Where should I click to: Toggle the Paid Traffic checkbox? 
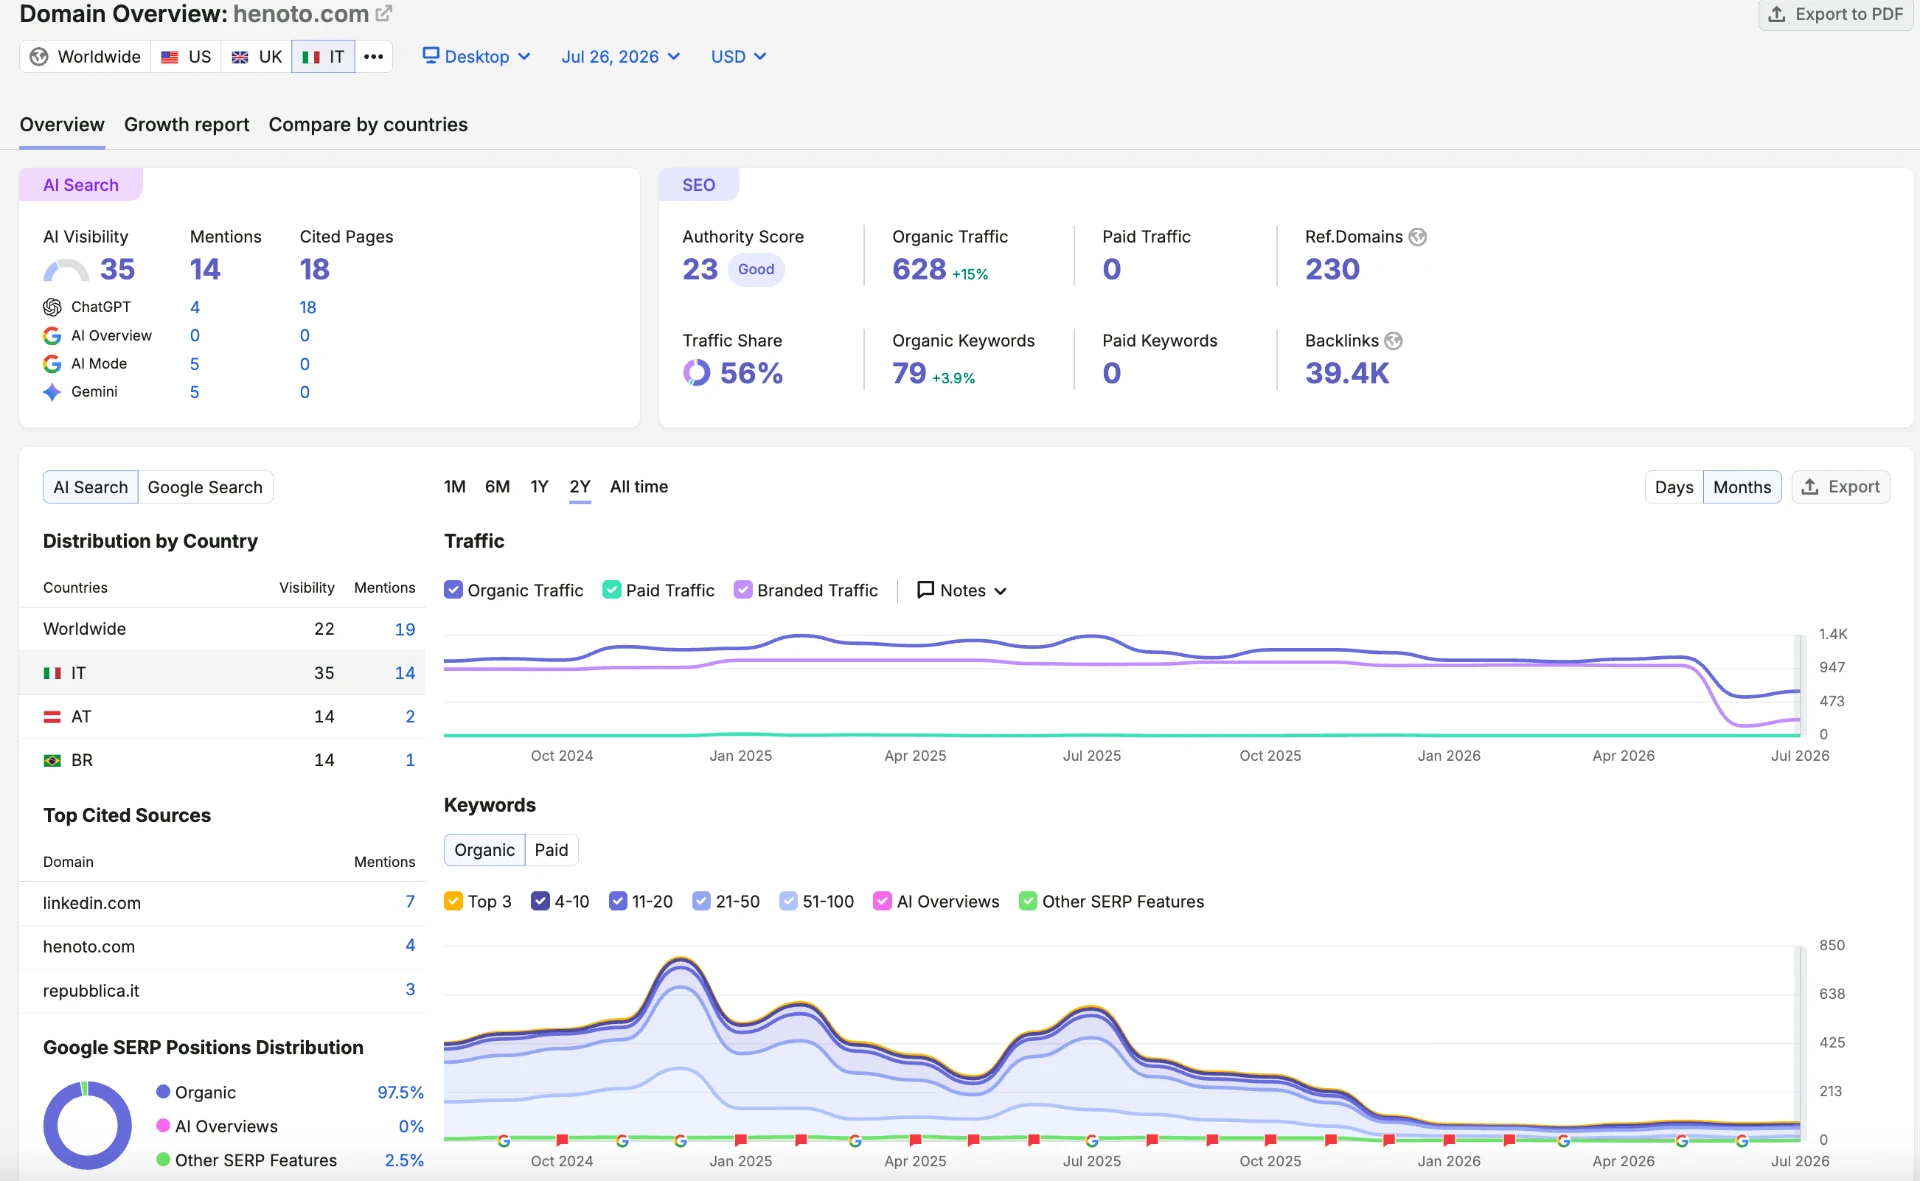(x=612, y=590)
